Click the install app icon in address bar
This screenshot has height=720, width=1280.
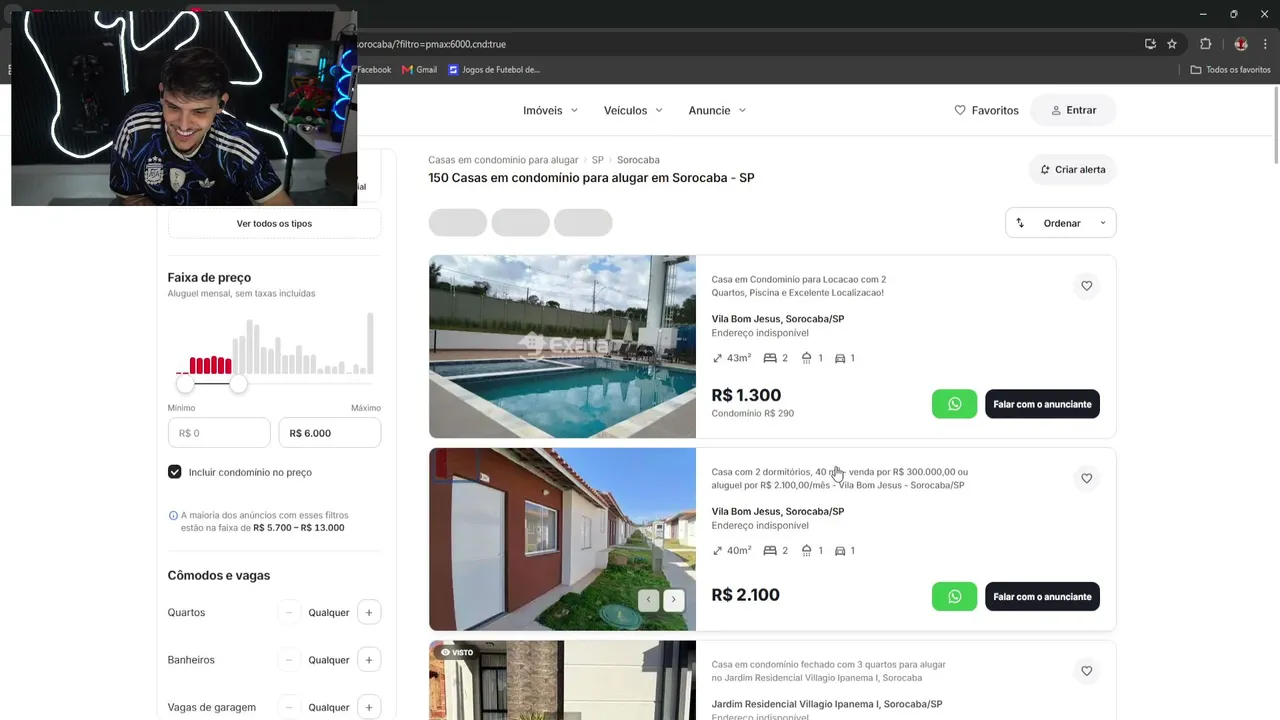click(1150, 44)
